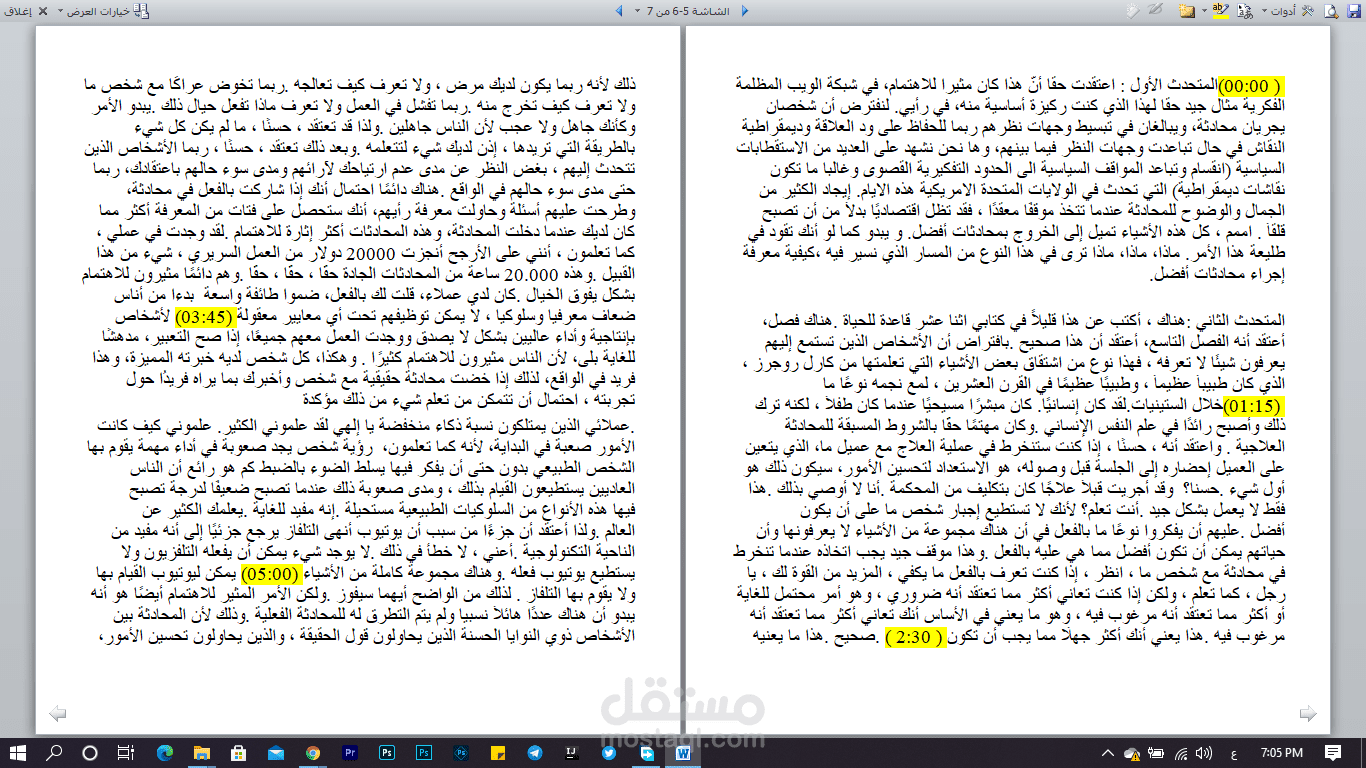Open Print Preview from the reading toolbar
This screenshot has height=768, width=1366.
tap(1330, 11)
